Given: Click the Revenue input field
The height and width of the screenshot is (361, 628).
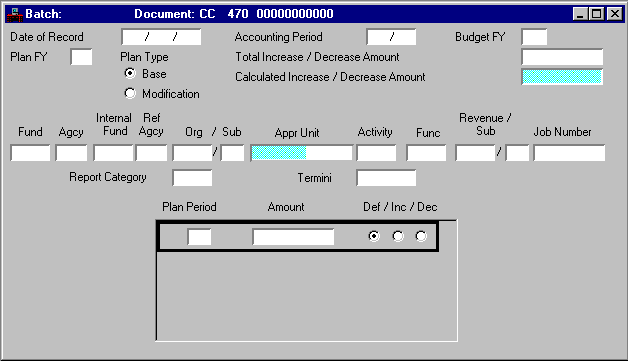Looking at the screenshot, I should pos(475,153).
